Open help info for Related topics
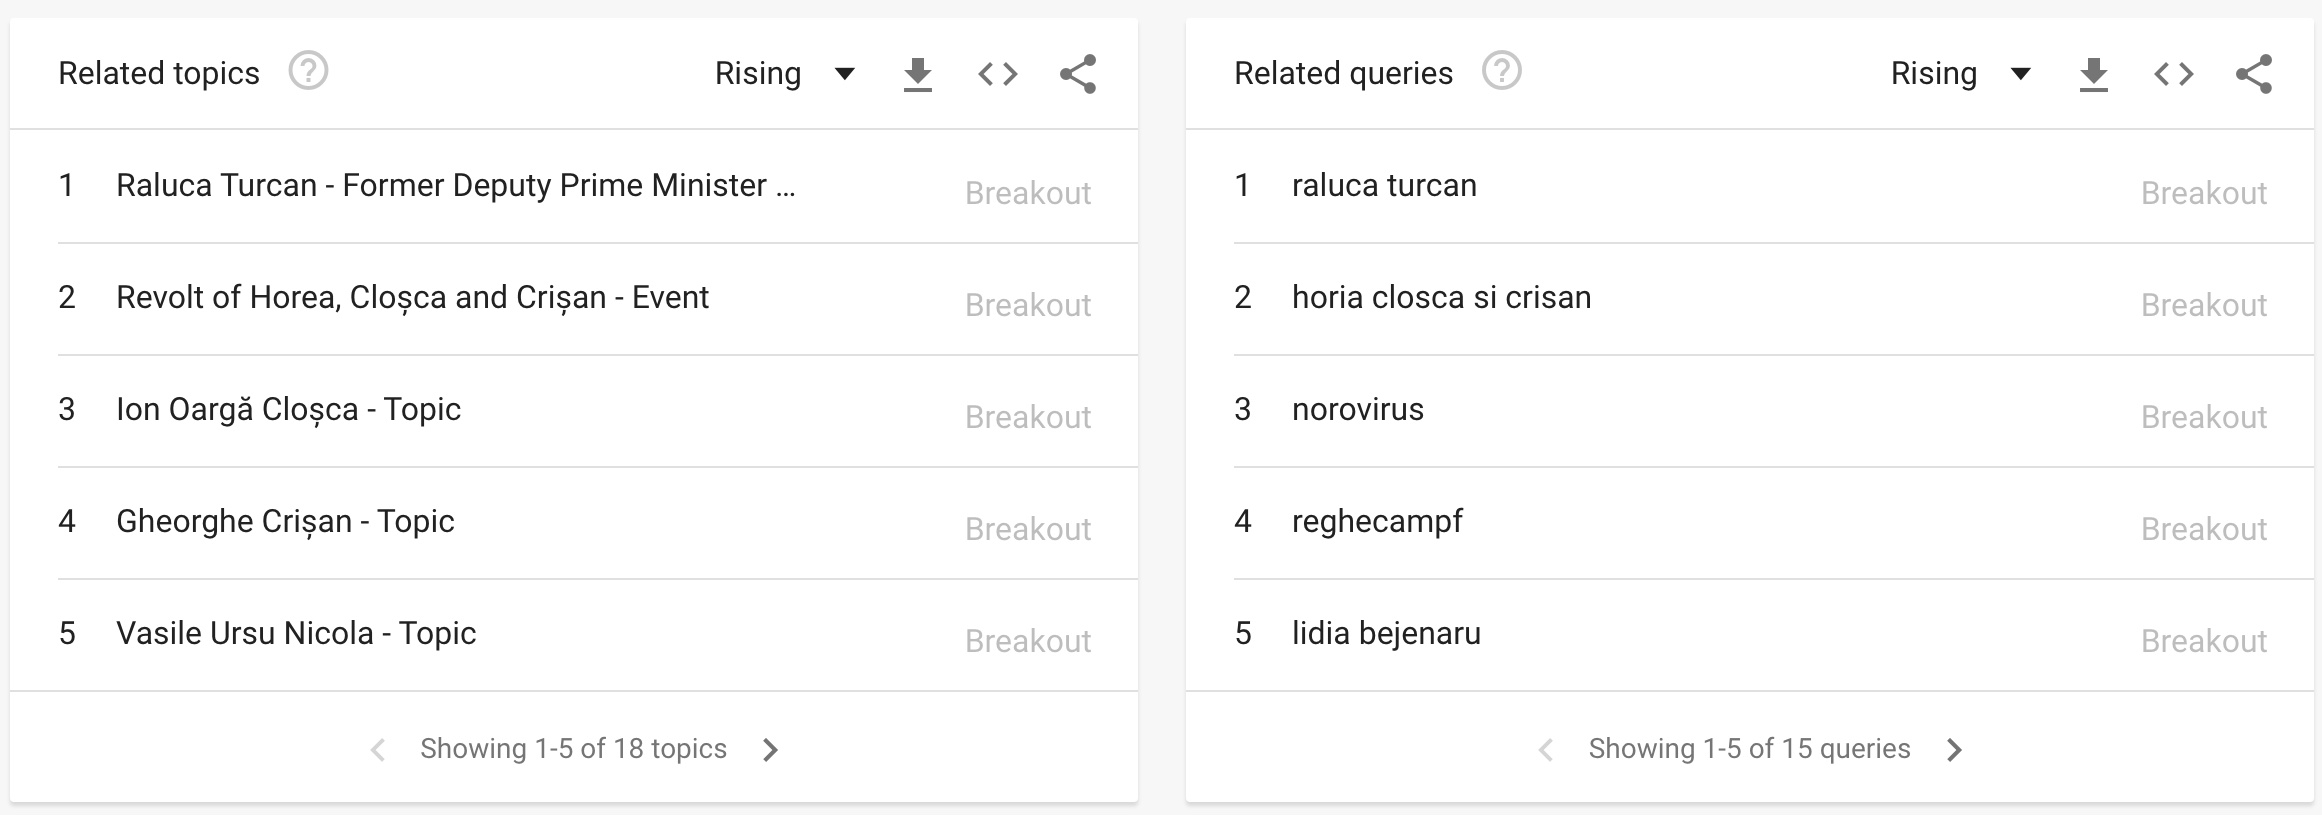2322x815 pixels. [308, 72]
